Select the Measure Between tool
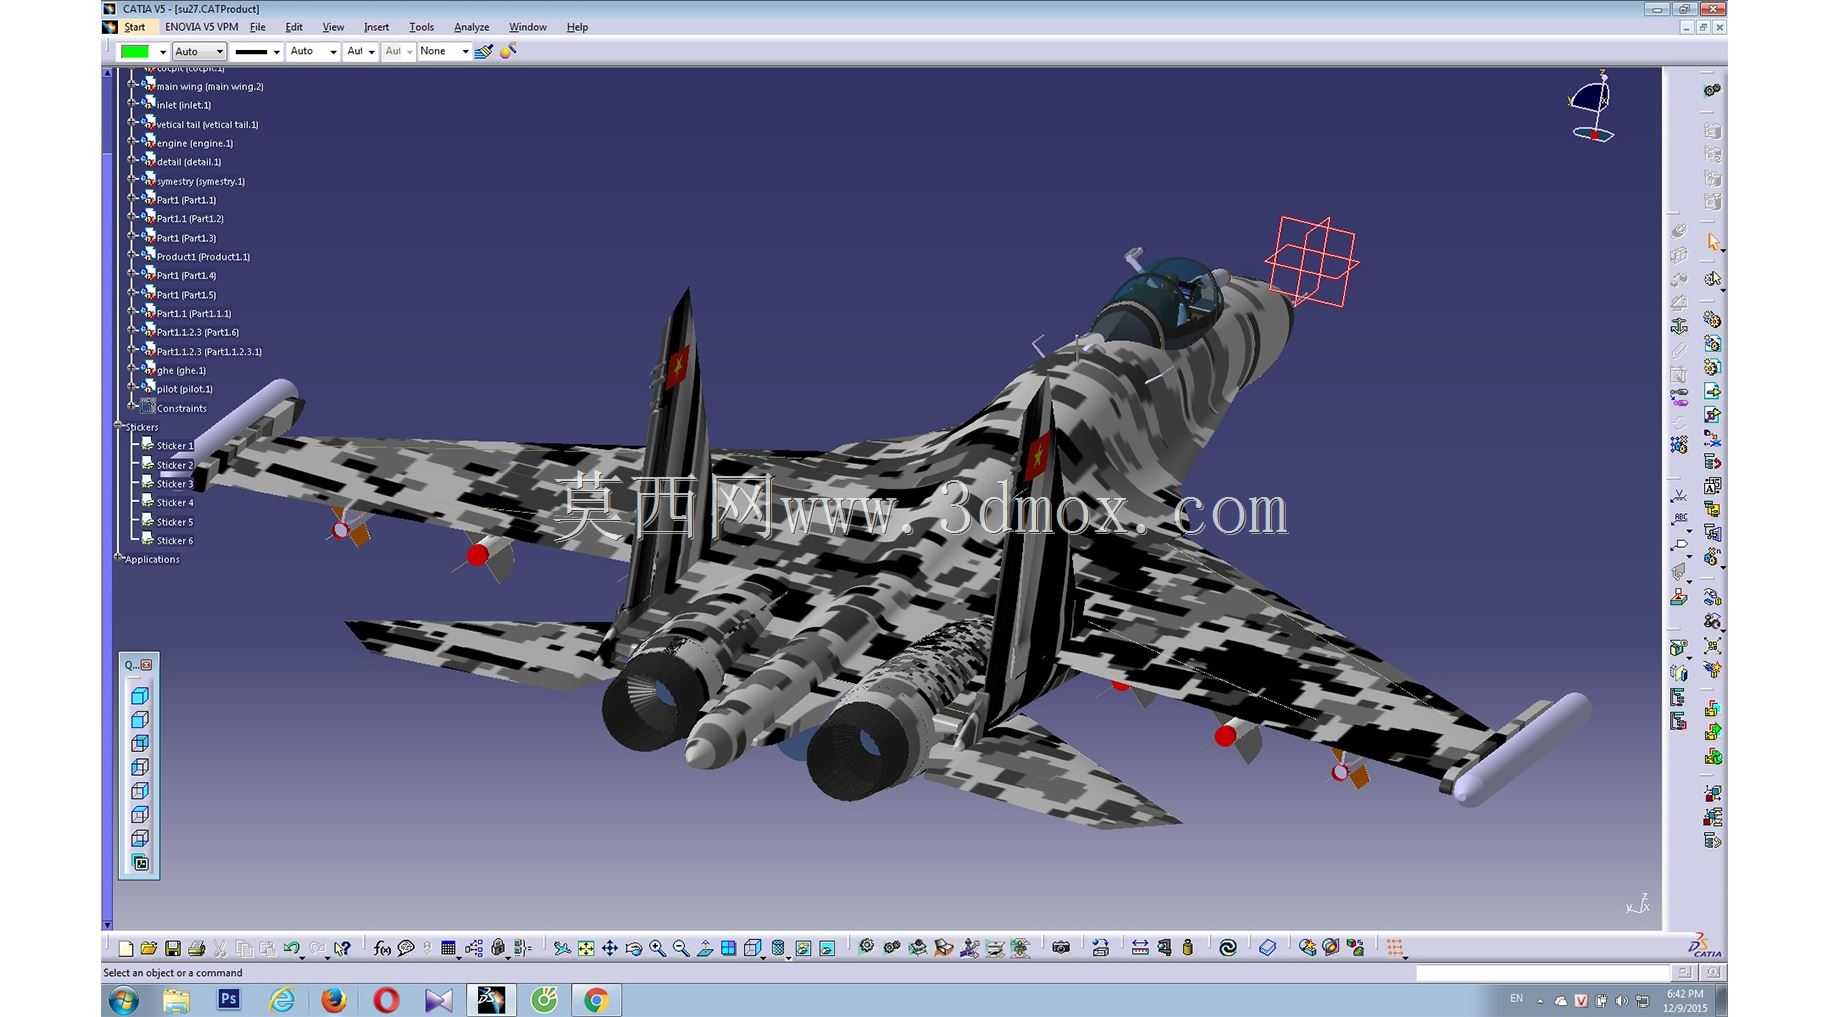The width and height of the screenshot is (1839, 1017). pyautogui.click(x=1140, y=948)
